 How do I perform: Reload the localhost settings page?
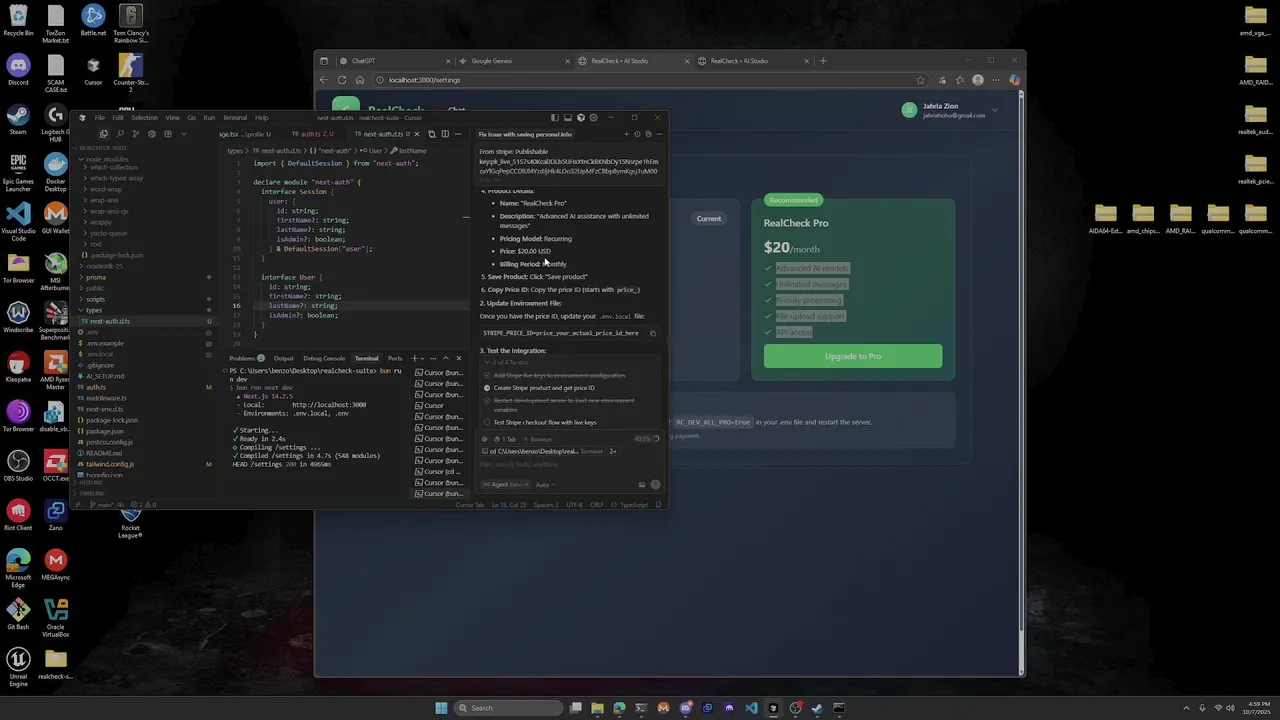click(342, 80)
